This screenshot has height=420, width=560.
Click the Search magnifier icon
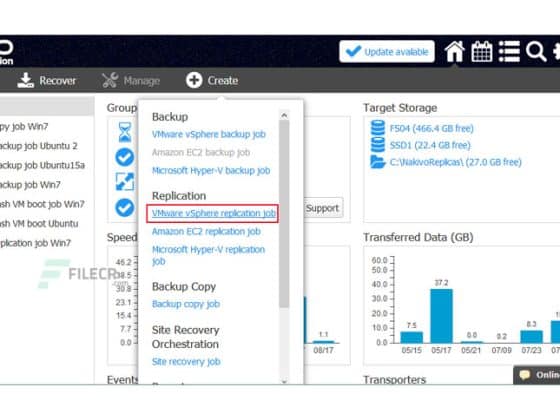coord(536,52)
